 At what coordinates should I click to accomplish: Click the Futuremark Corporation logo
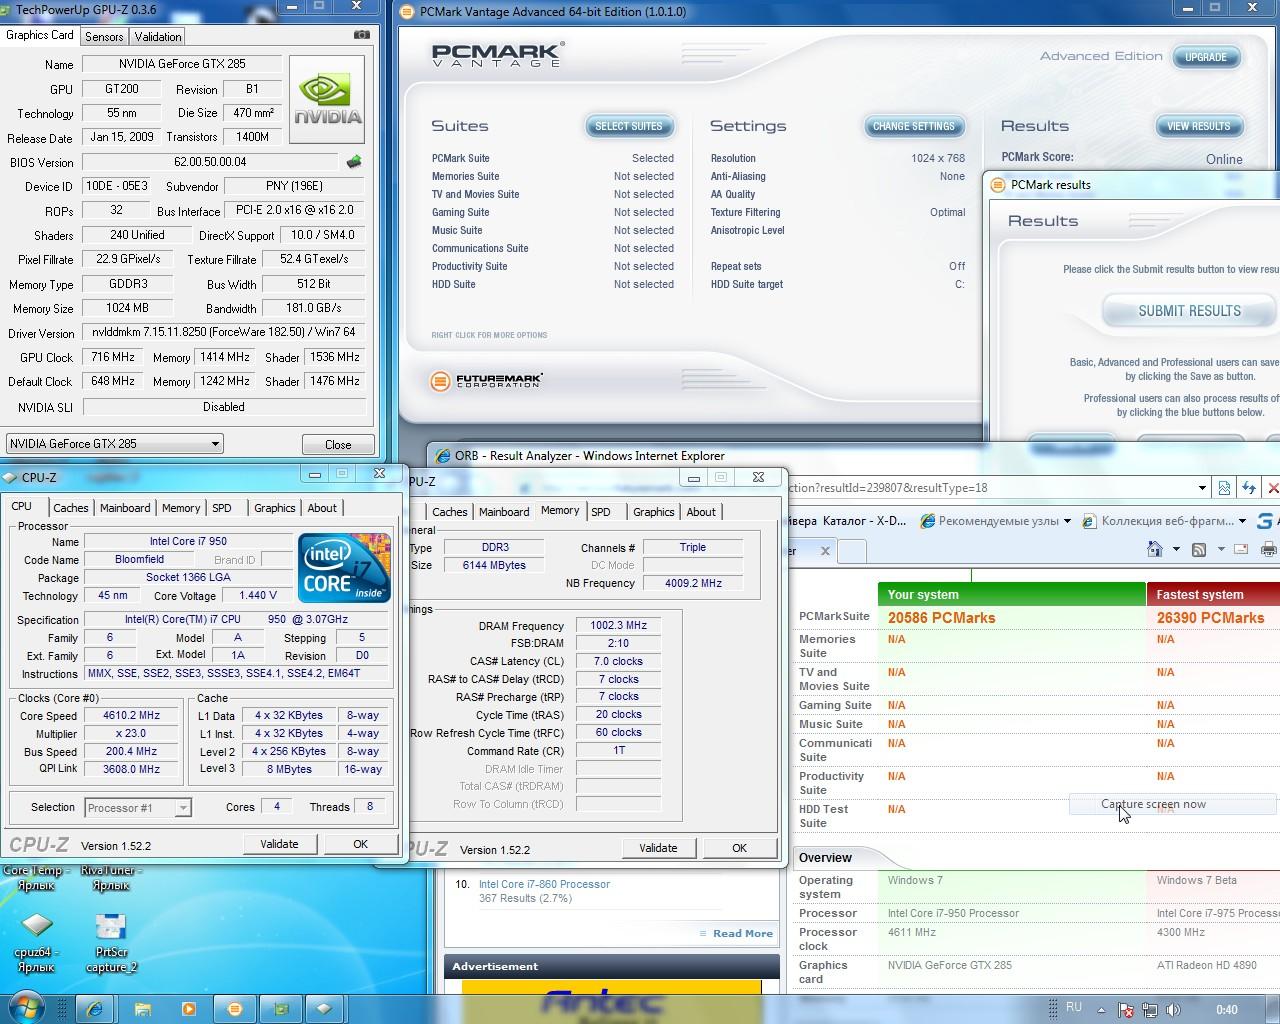click(487, 381)
